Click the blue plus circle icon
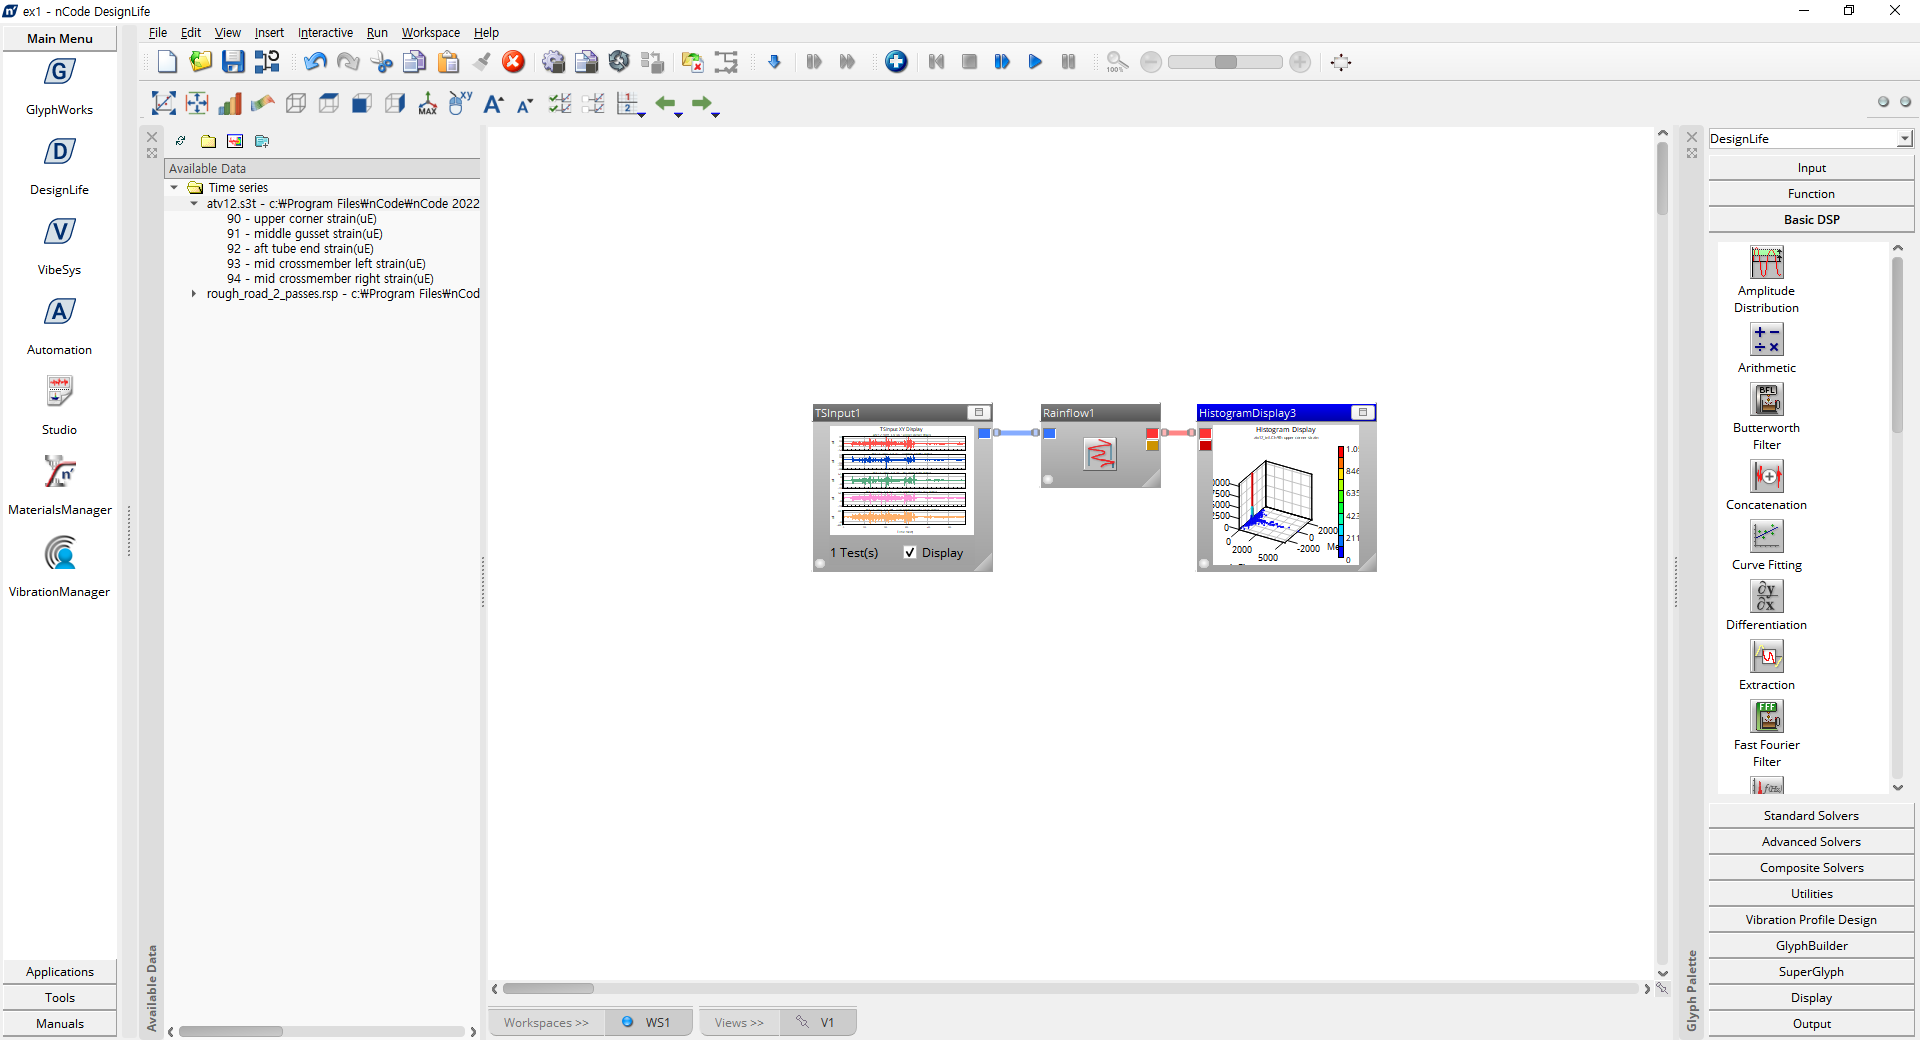Image resolution: width=1920 pixels, height=1040 pixels. click(896, 62)
